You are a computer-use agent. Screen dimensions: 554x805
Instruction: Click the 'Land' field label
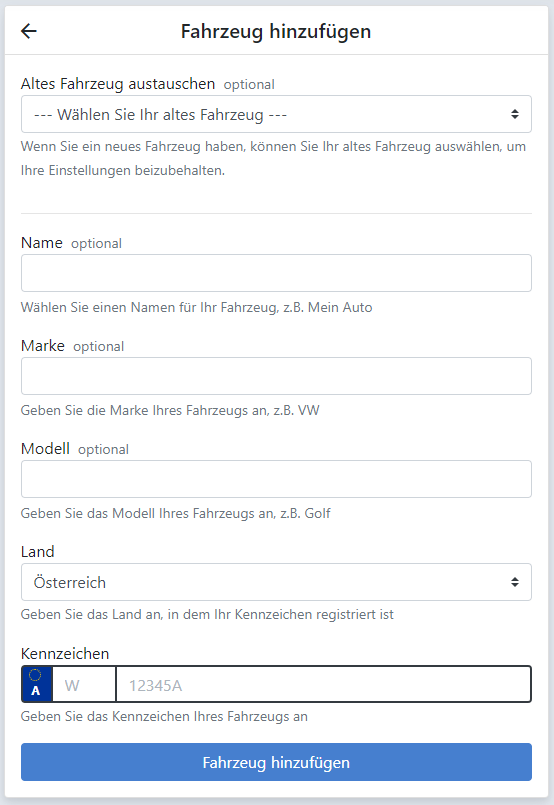point(37,551)
